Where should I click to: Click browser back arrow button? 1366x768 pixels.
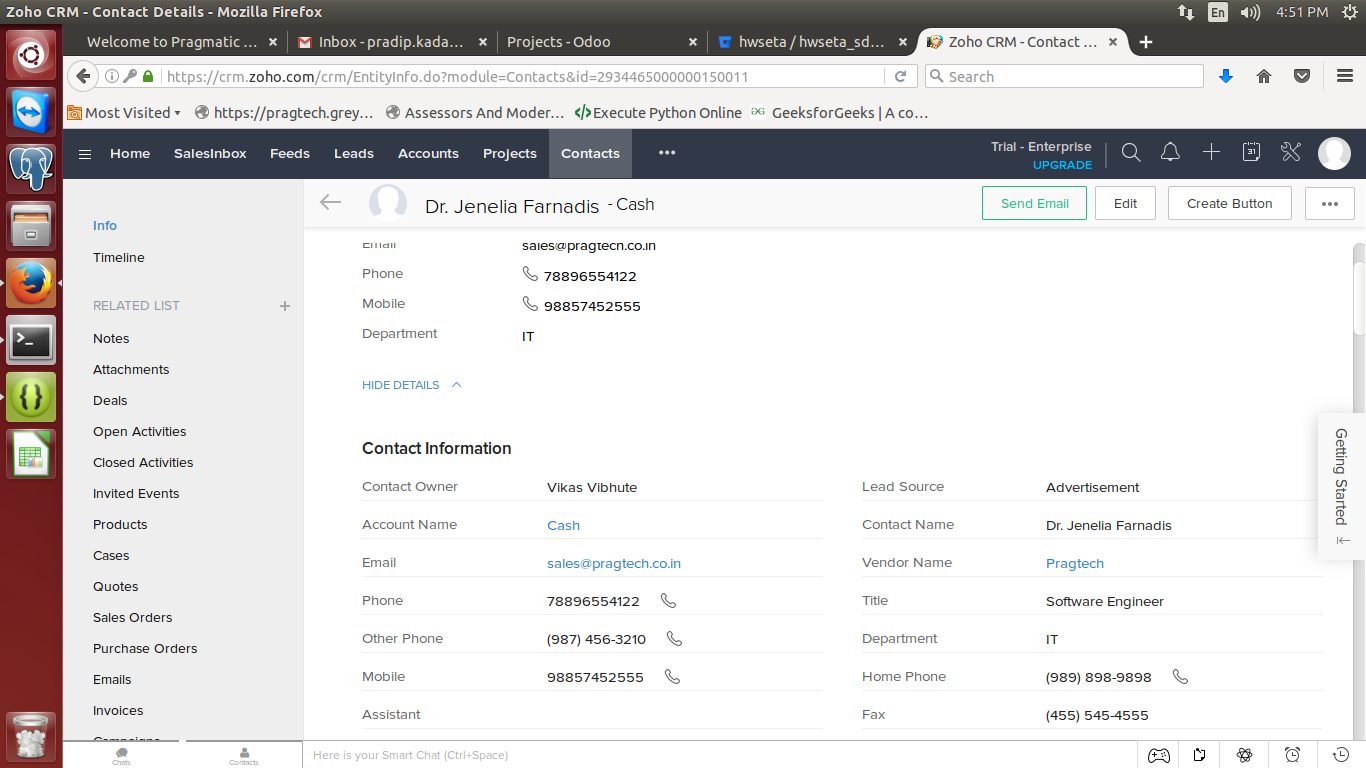point(84,76)
